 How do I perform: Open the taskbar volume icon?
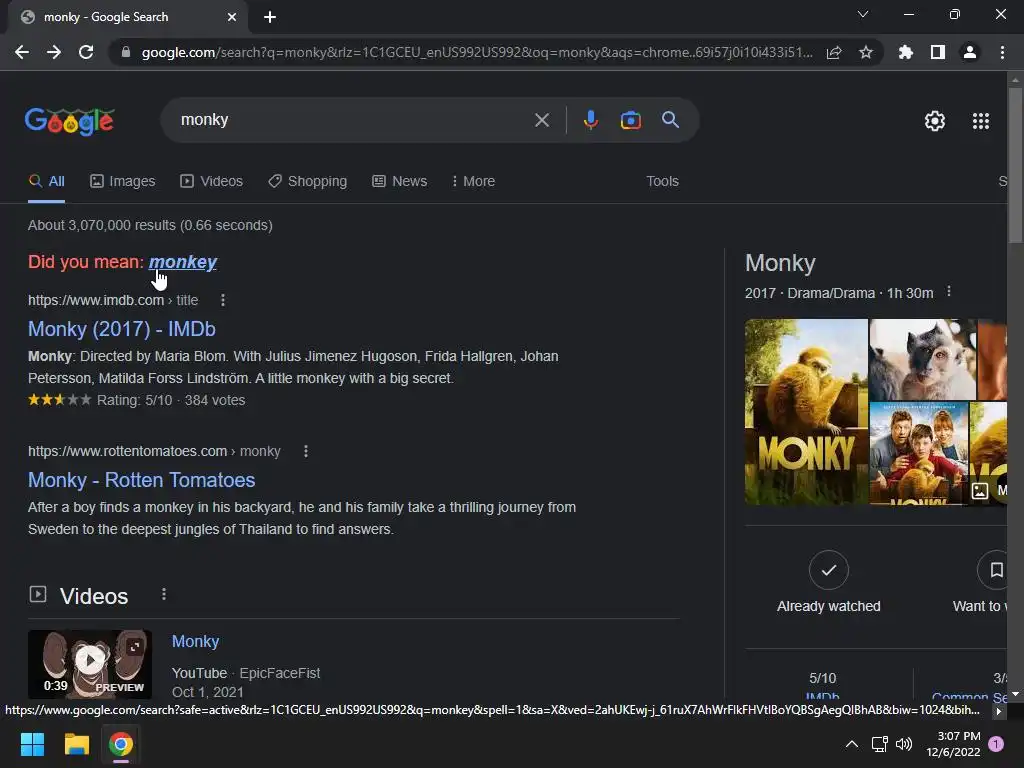coord(904,744)
